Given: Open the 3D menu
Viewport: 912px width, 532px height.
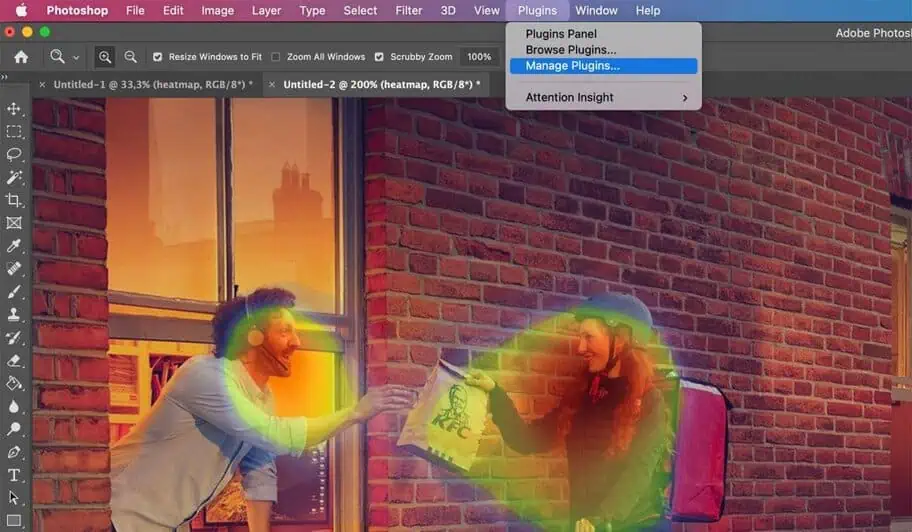Looking at the screenshot, I should [448, 10].
